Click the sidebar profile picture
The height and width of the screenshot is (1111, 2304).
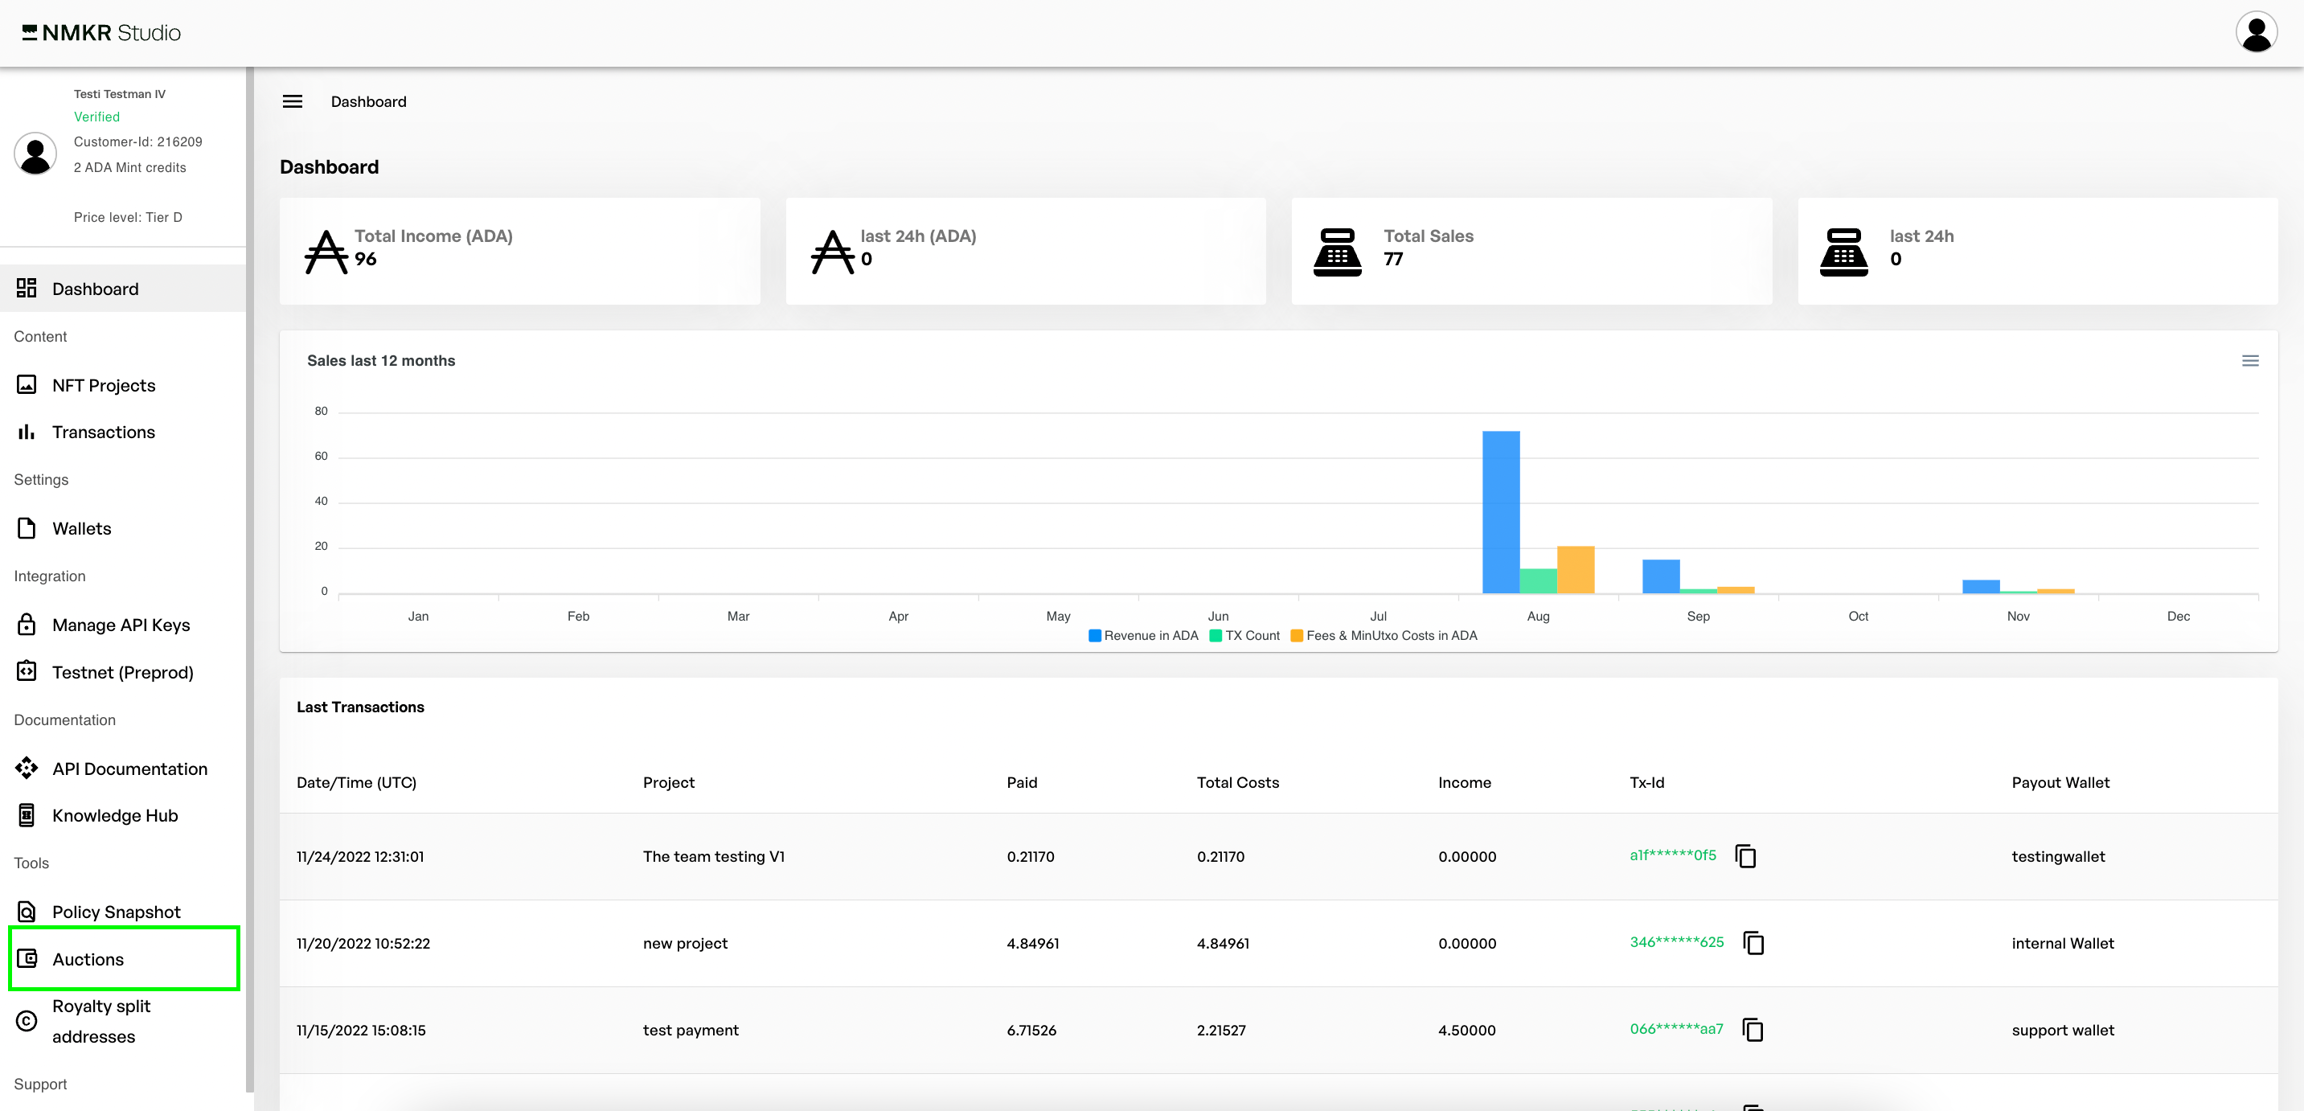click(35, 154)
